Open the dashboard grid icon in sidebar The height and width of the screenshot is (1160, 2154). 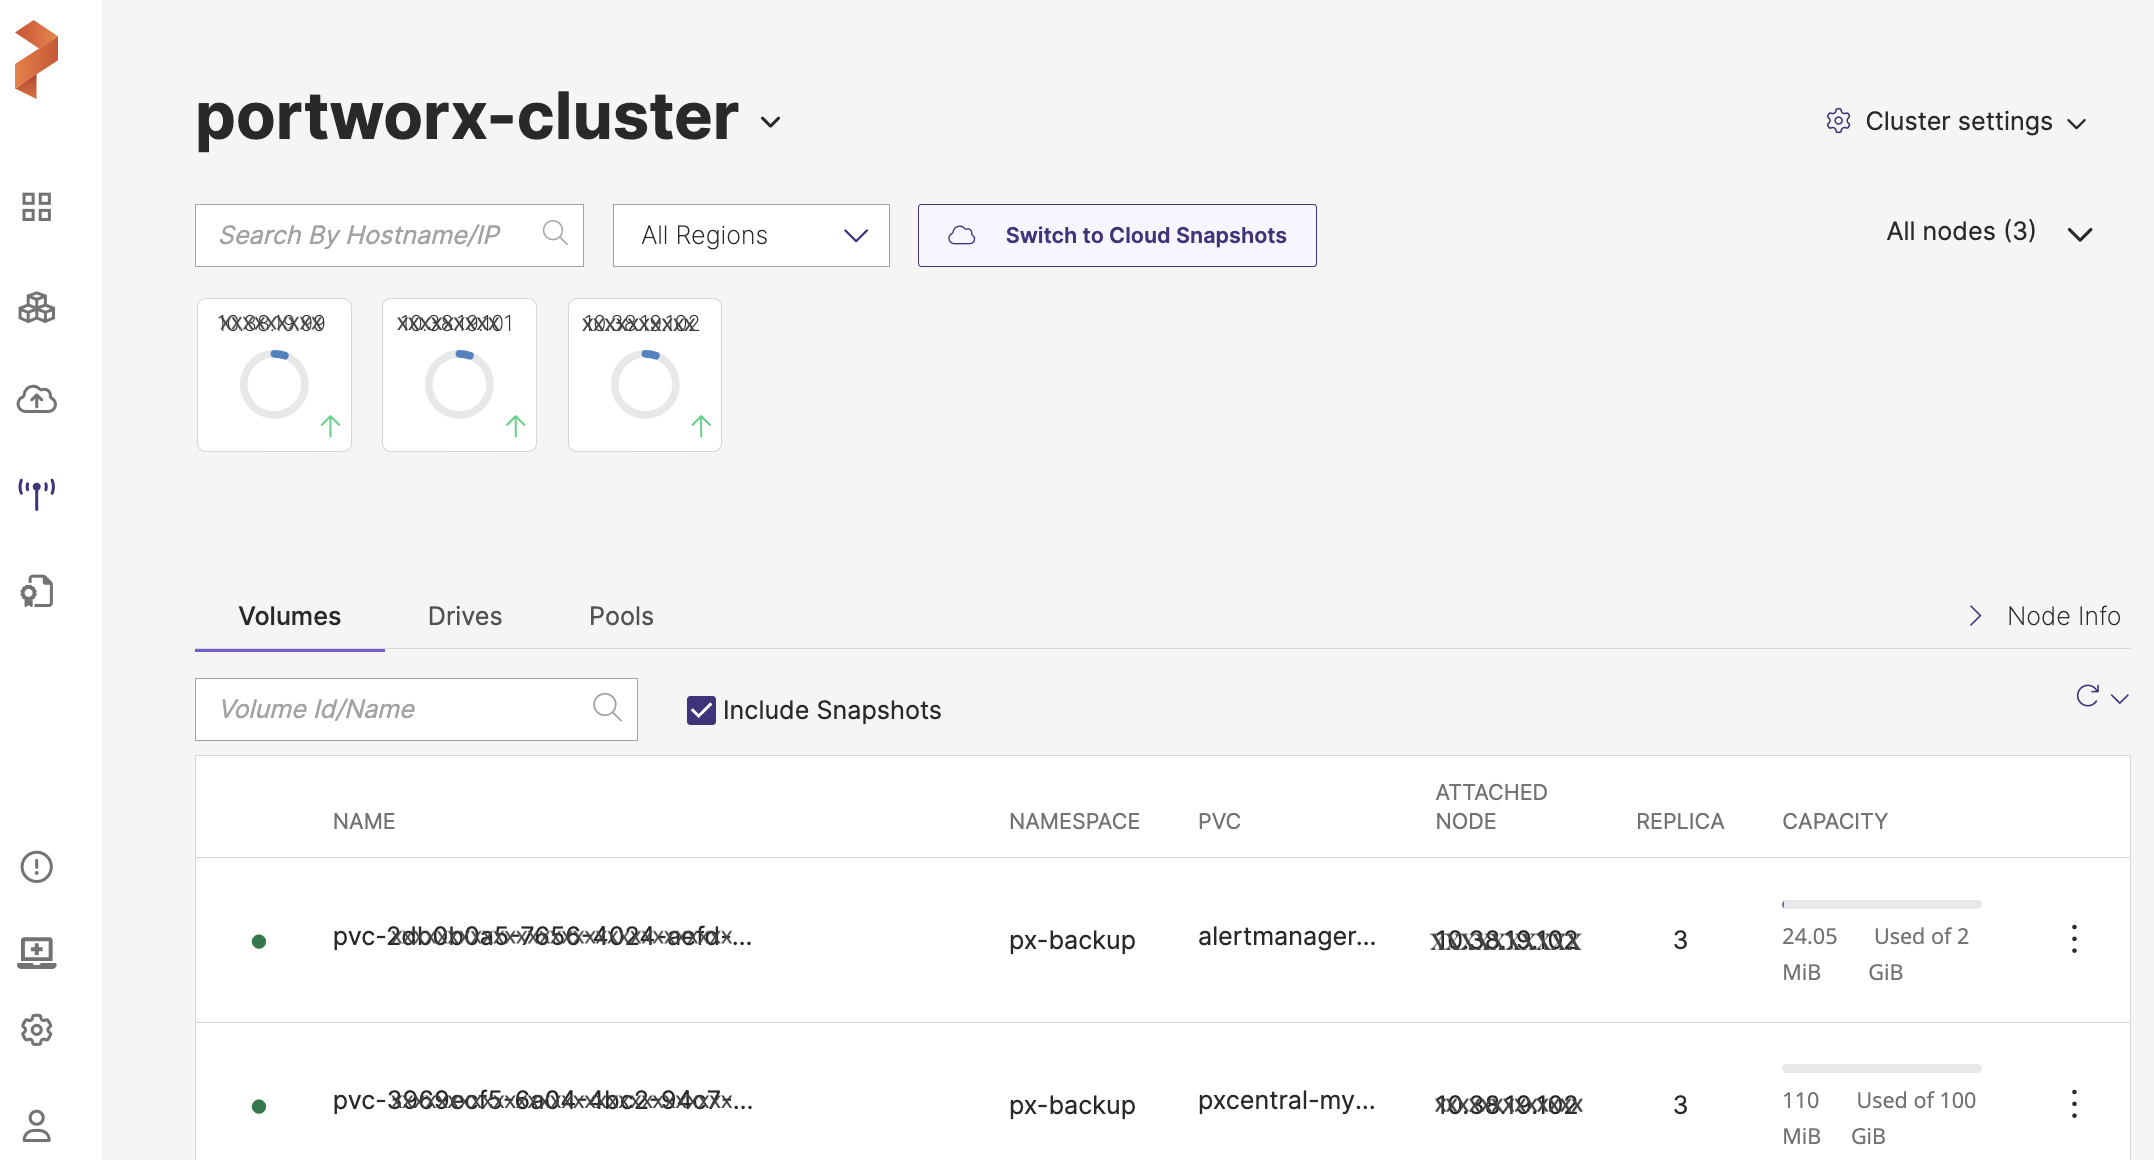click(37, 207)
